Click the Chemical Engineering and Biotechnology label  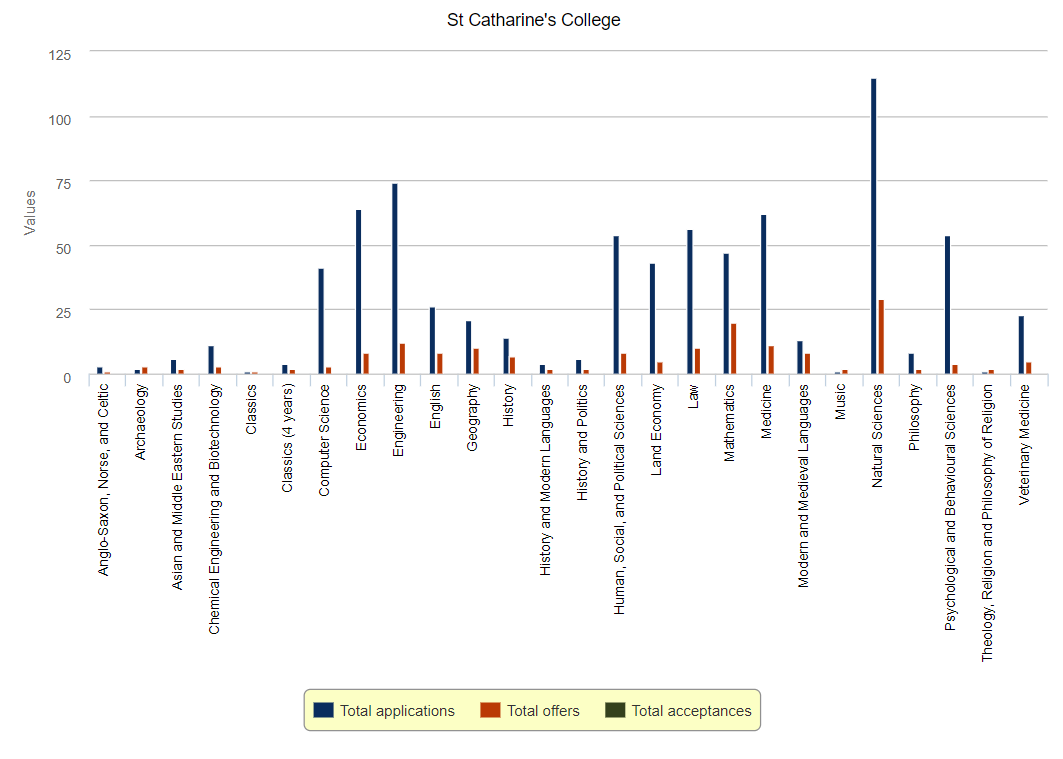[x=214, y=510]
